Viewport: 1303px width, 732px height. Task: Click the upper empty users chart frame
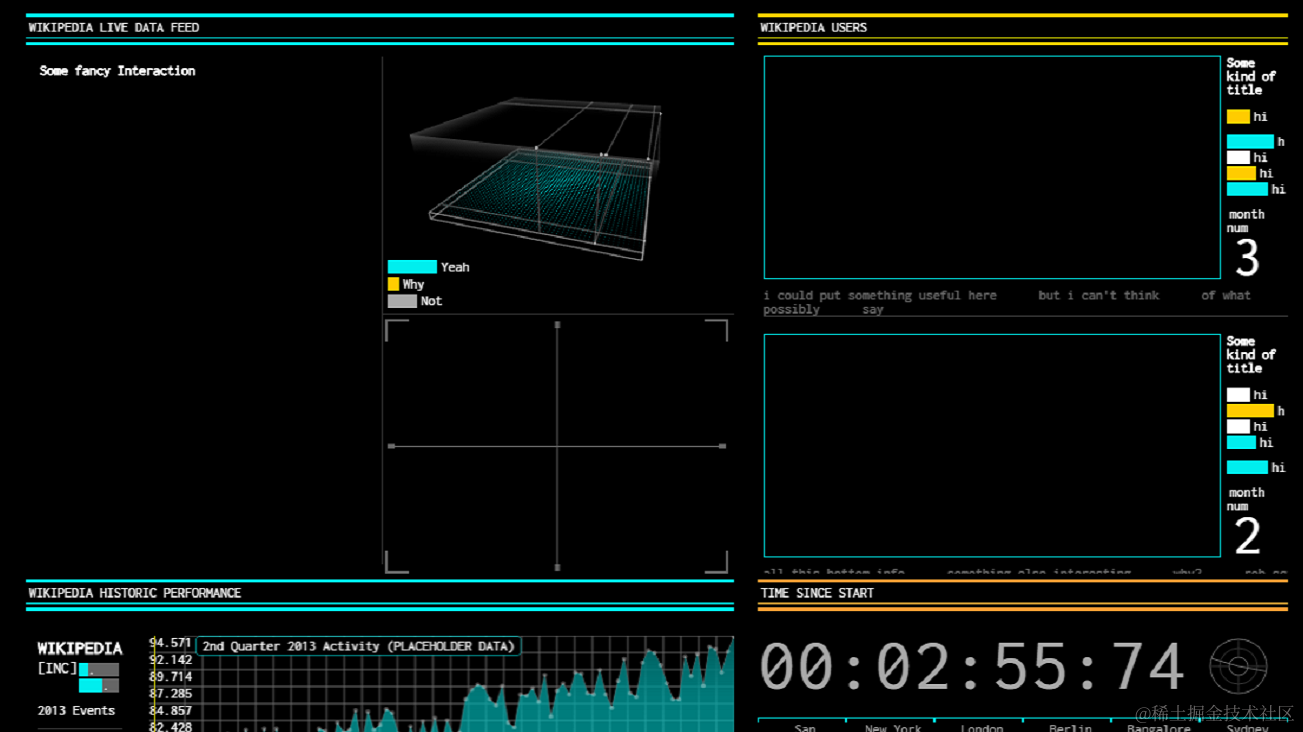(x=992, y=167)
